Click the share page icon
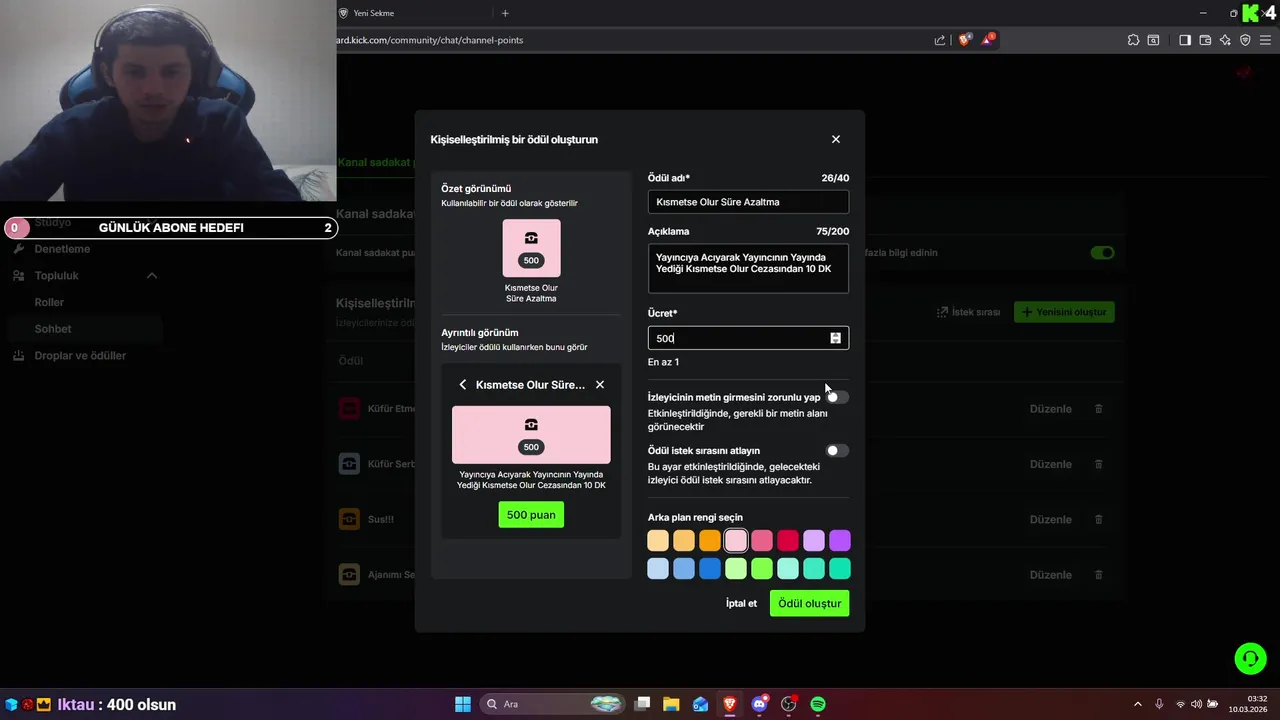1280x720 pixels. [x=940, y=40]
